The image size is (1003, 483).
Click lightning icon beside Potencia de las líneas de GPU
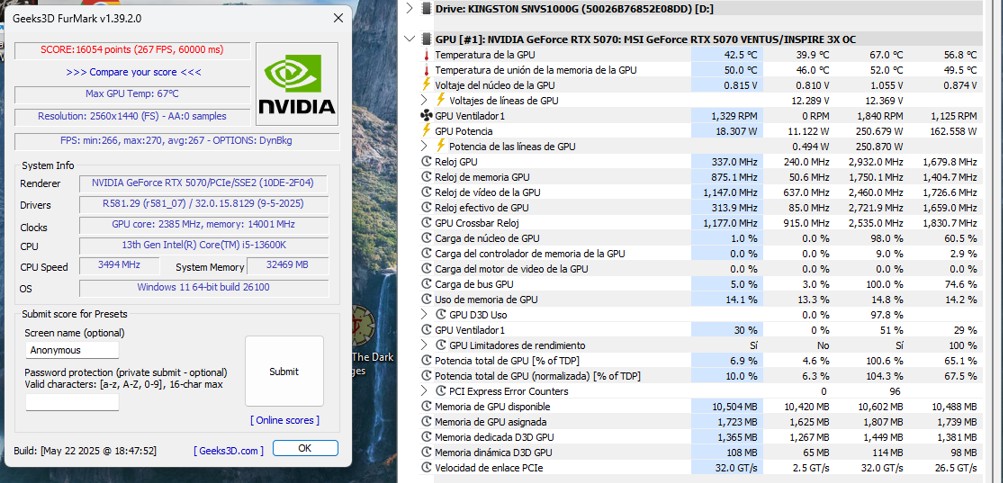tap(441, 146)
